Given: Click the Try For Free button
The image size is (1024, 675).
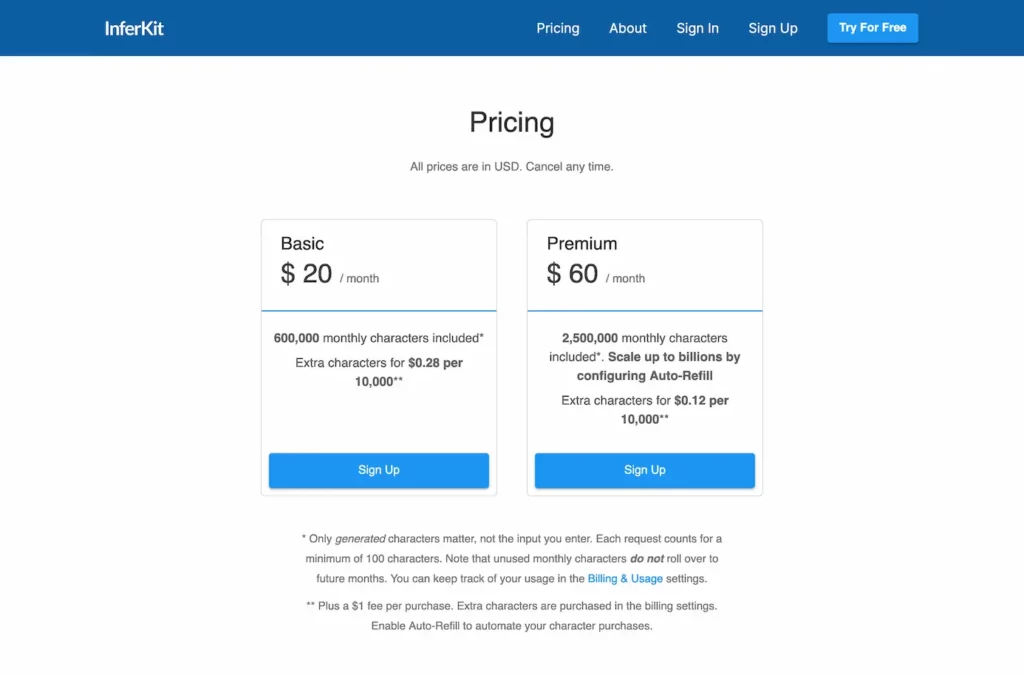Looking at the screenshot, I should pos(872,28).
